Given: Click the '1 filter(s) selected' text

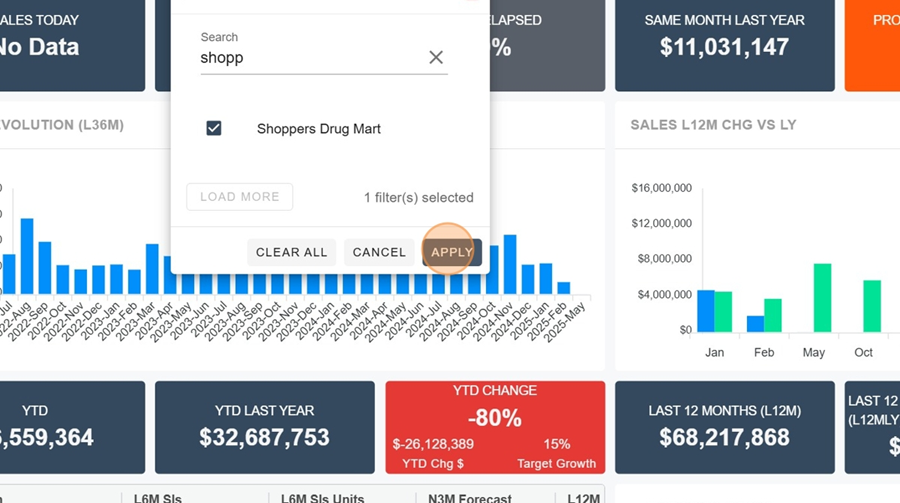Looking at the screenshot, I should pyautogui.click(x=418, y=198).
